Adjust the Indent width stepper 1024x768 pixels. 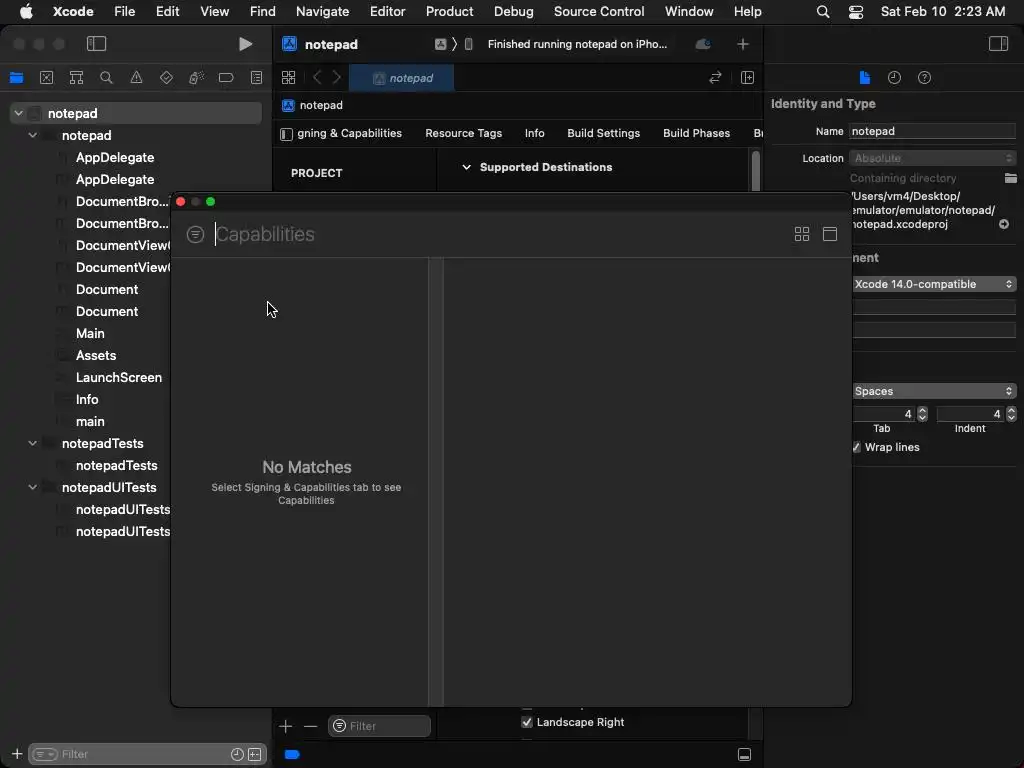click(1011, 414)
